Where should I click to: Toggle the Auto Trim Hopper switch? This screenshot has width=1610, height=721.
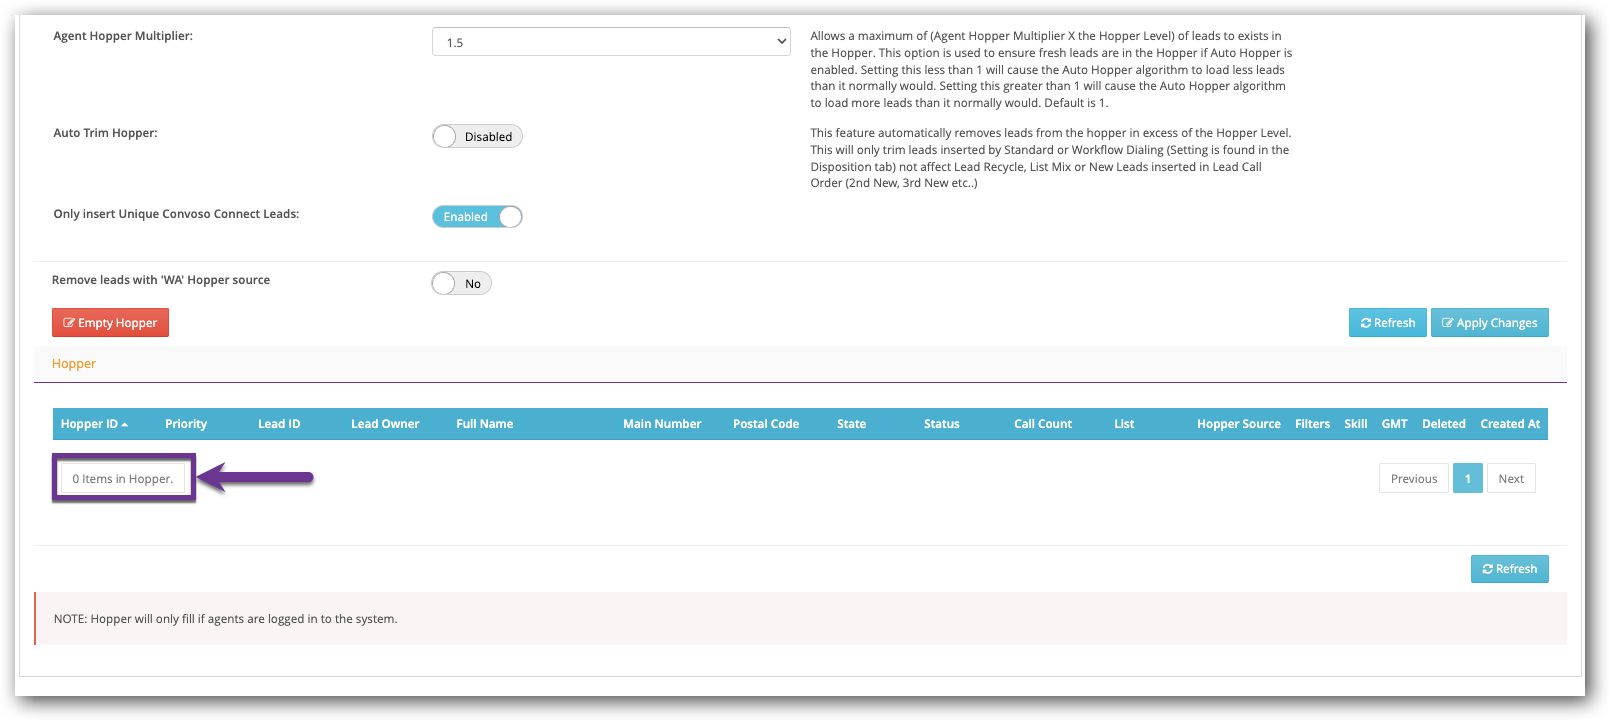point(477,137)
